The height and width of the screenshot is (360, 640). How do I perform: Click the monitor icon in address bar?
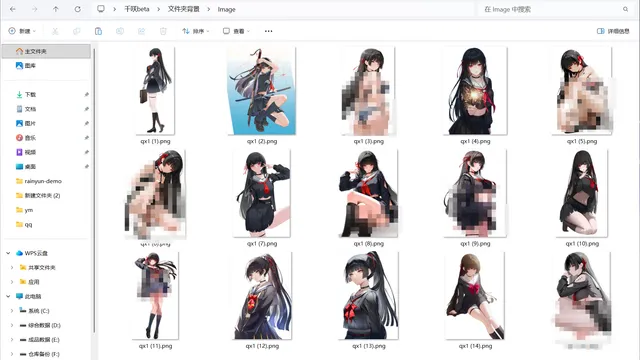coord(101,9)
